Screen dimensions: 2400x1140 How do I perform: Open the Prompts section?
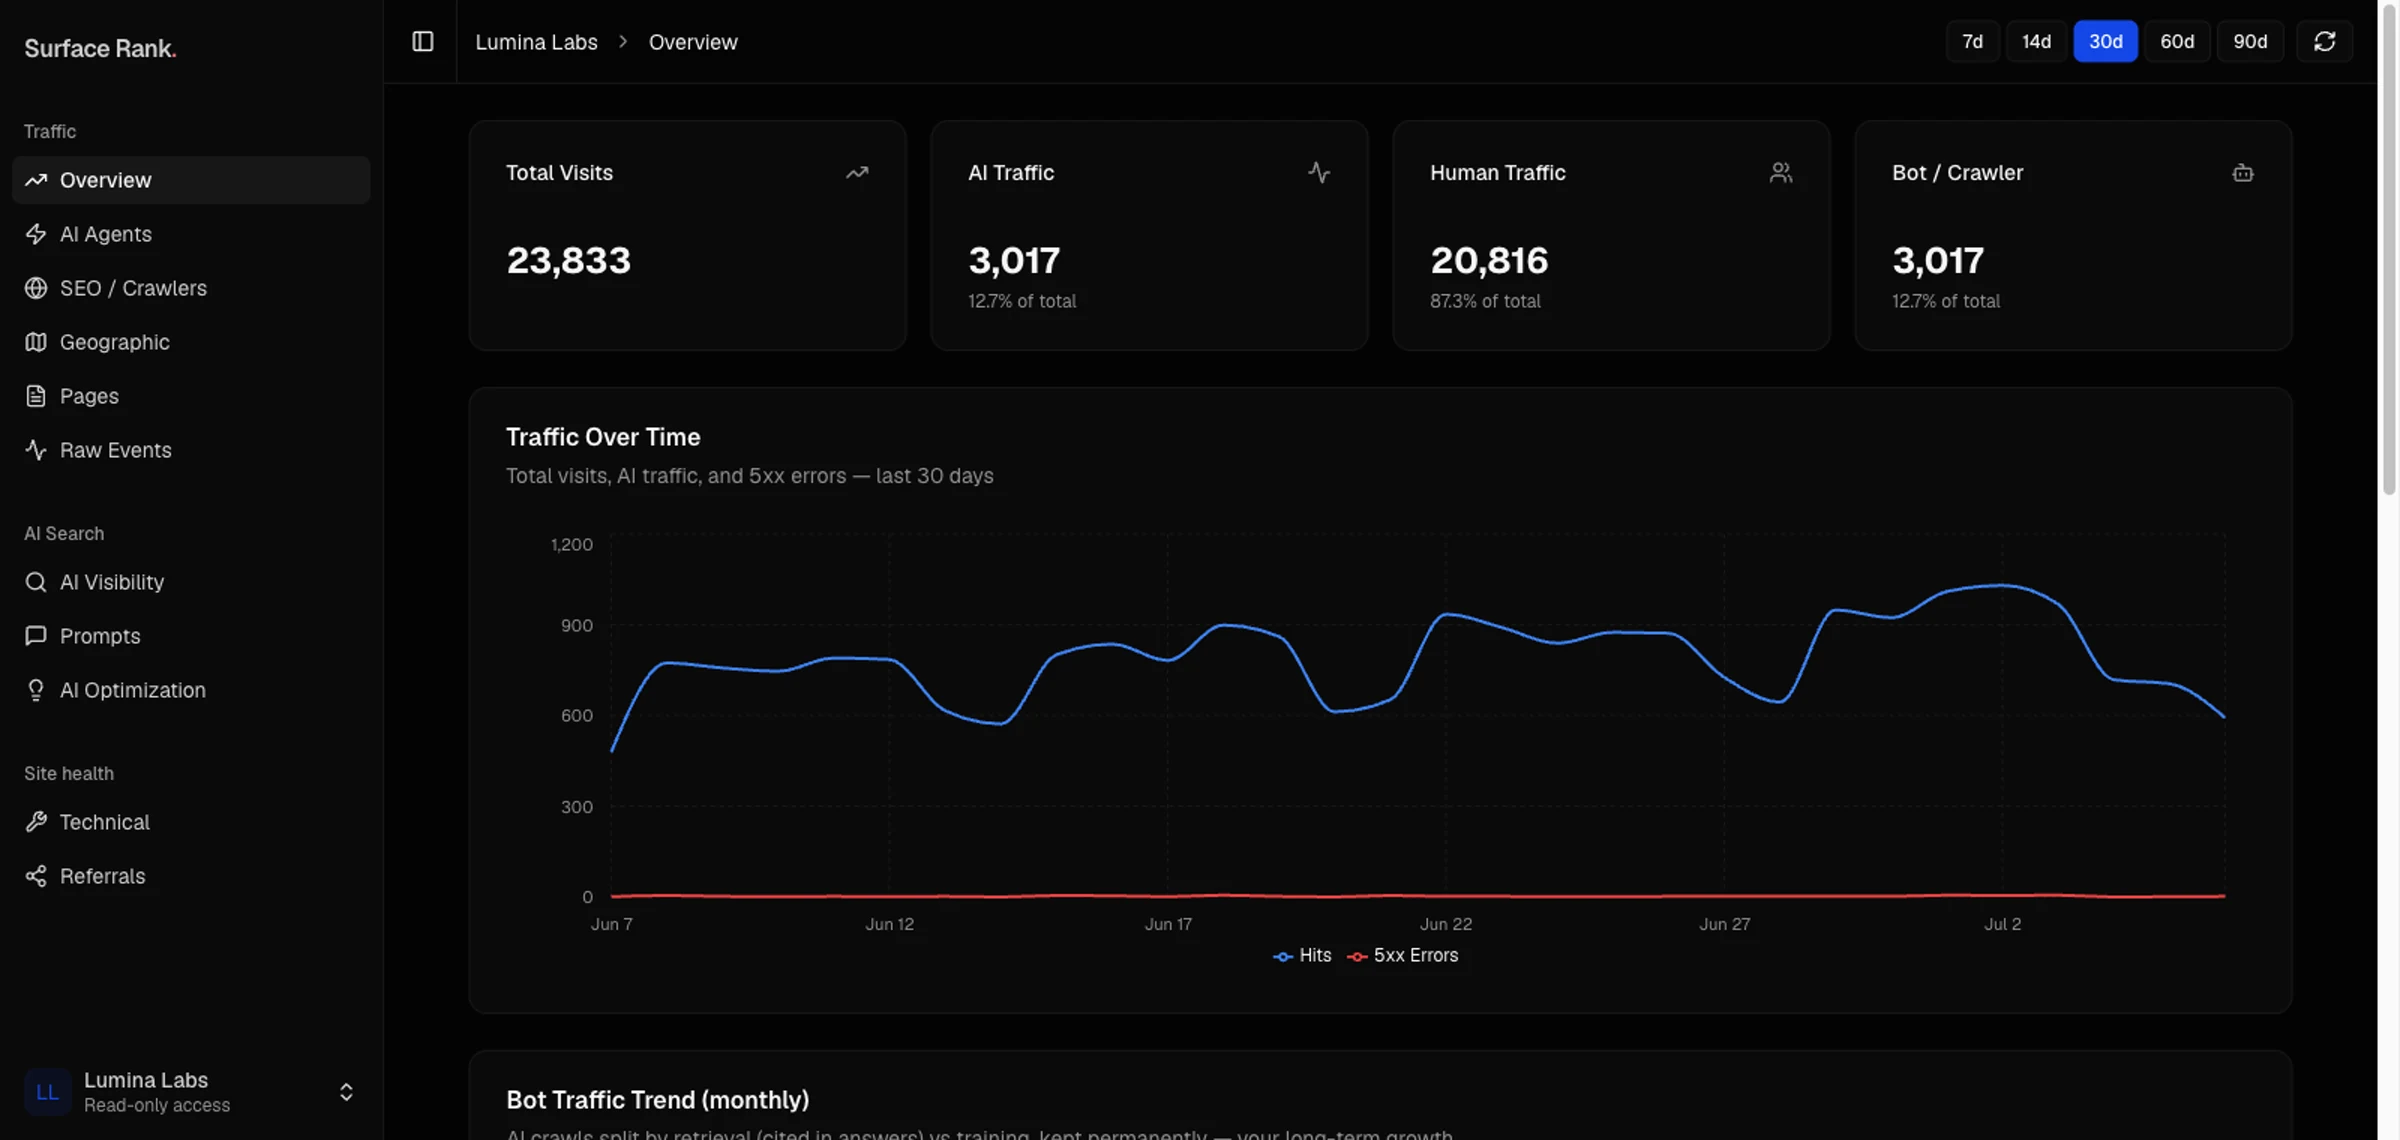191,636
